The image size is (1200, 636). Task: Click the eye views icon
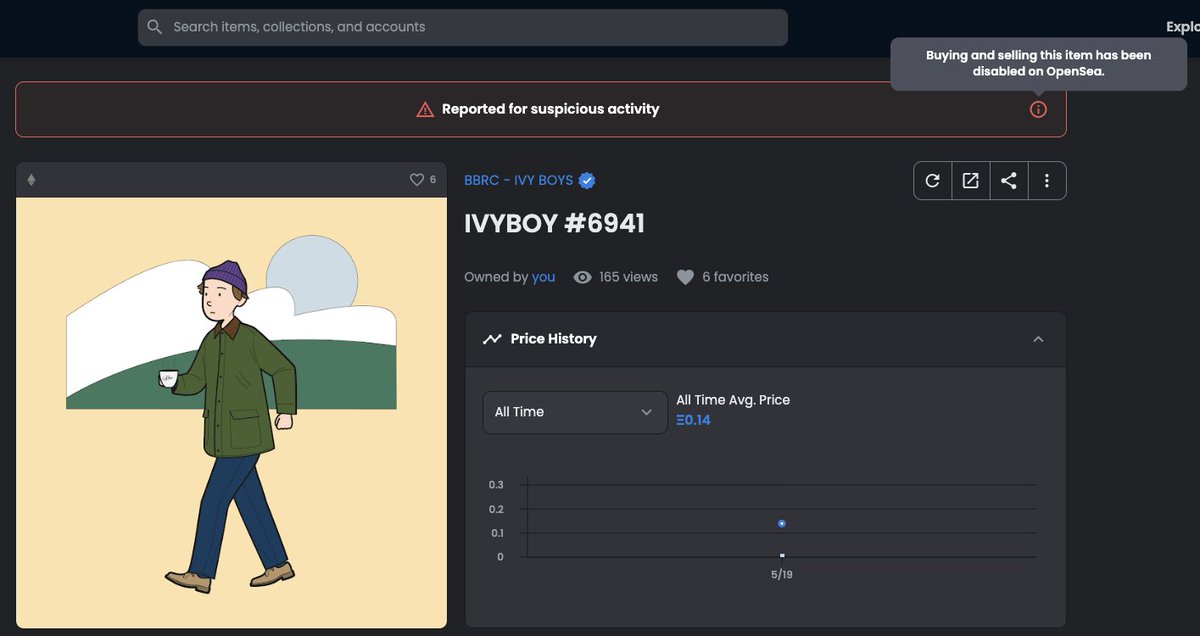pos(582,277)
